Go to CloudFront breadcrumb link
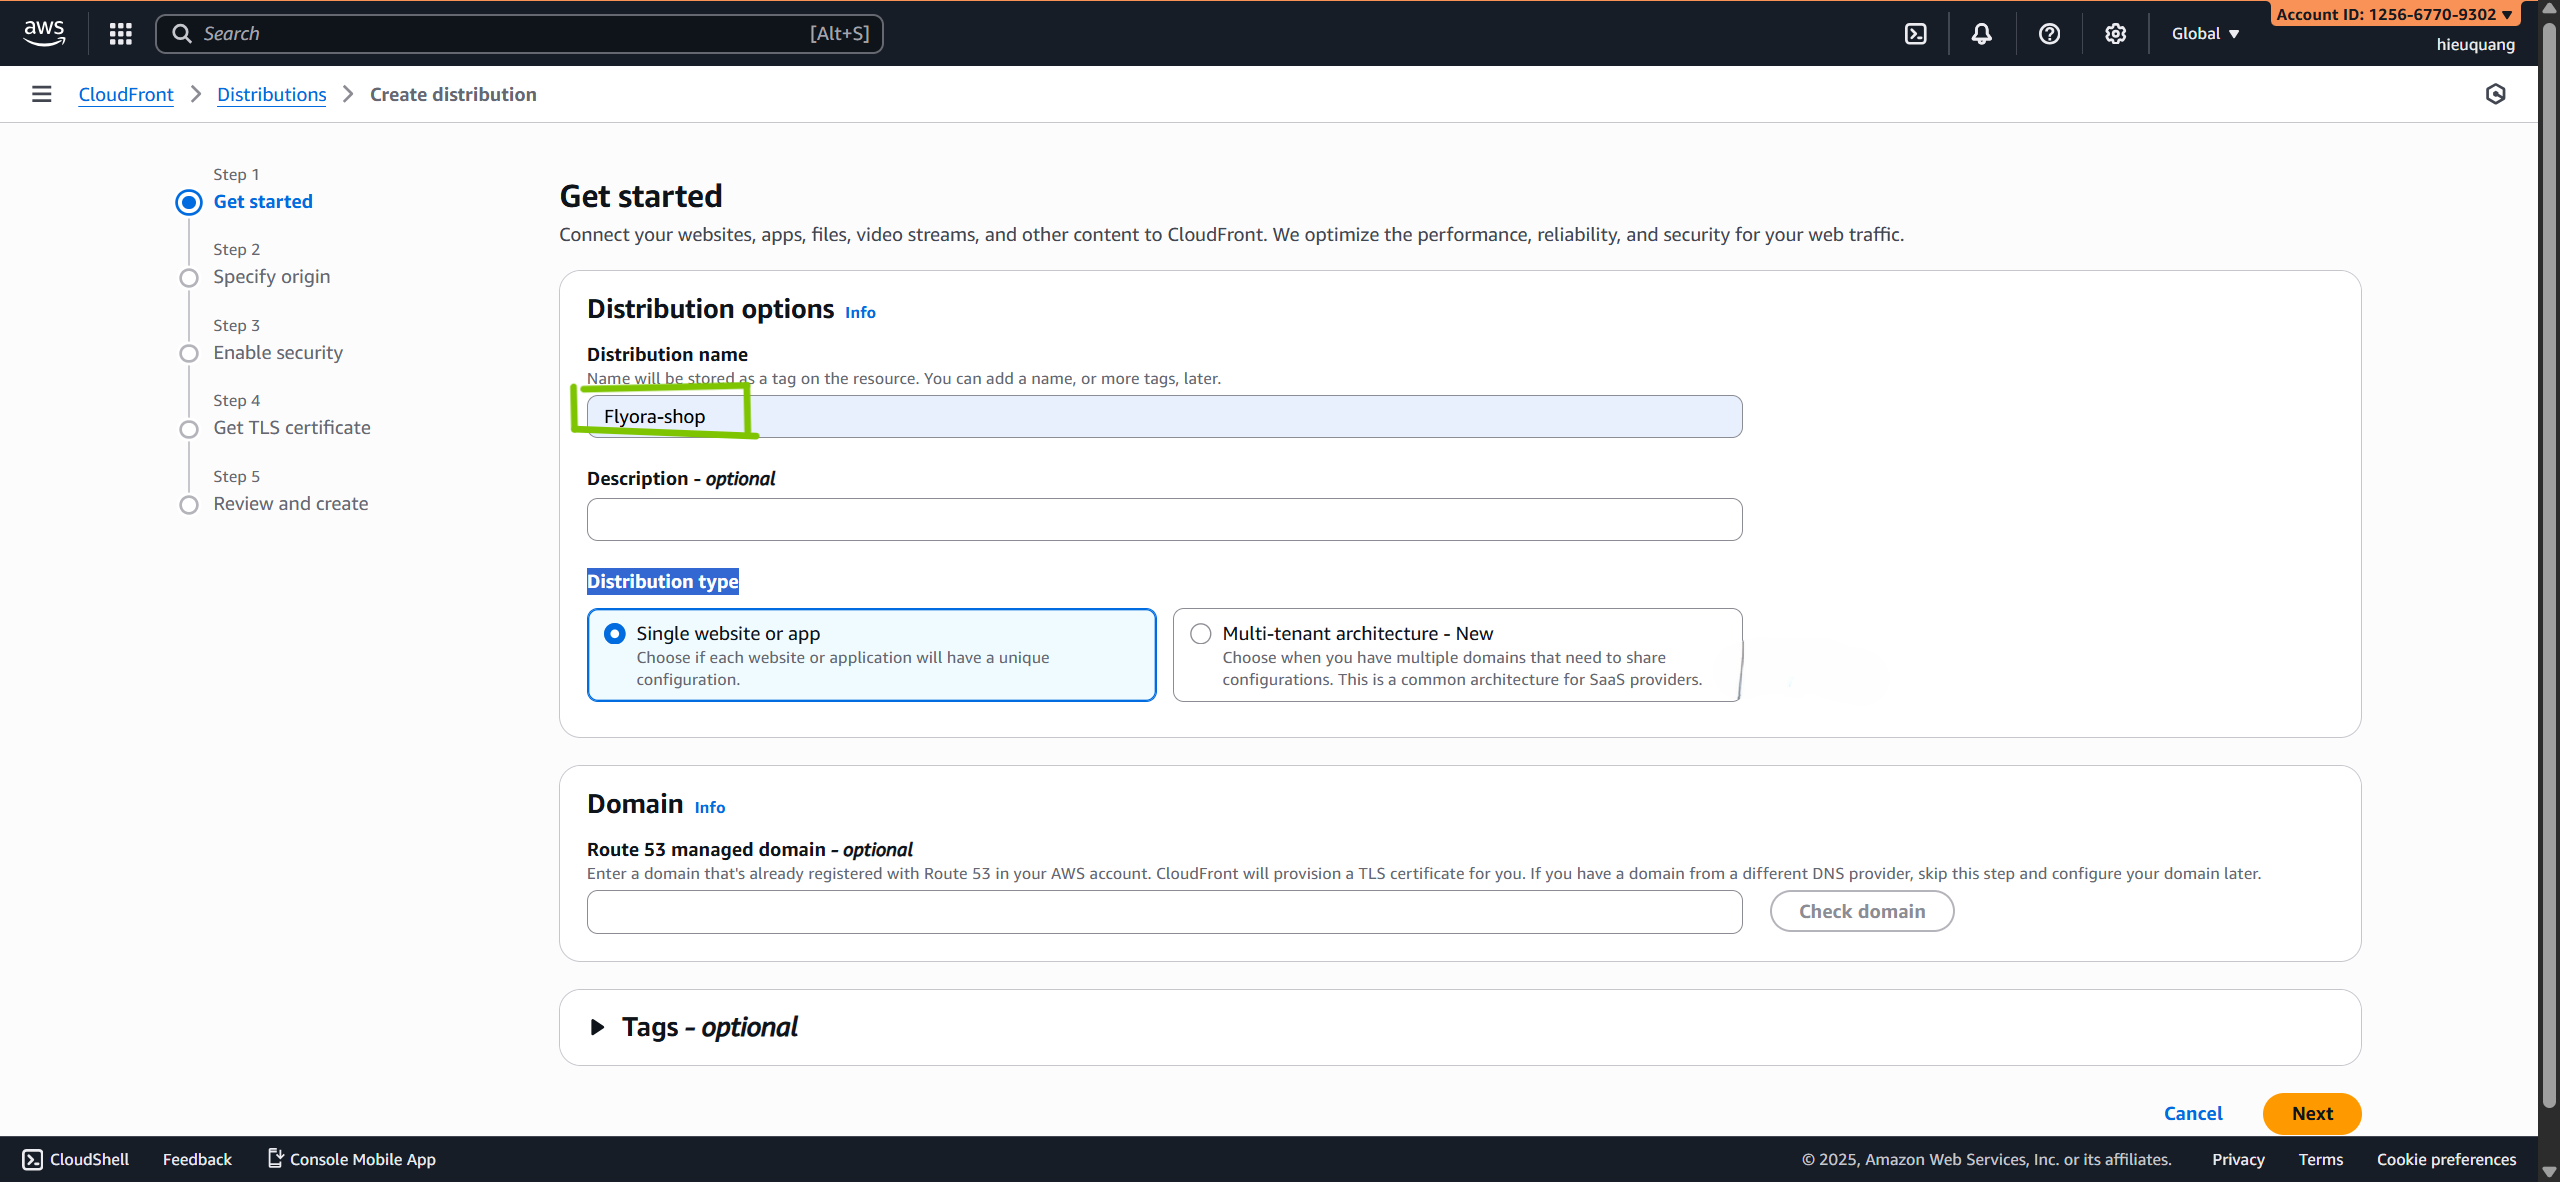This screenshot has height=1182, width=2560. [126, 94]
